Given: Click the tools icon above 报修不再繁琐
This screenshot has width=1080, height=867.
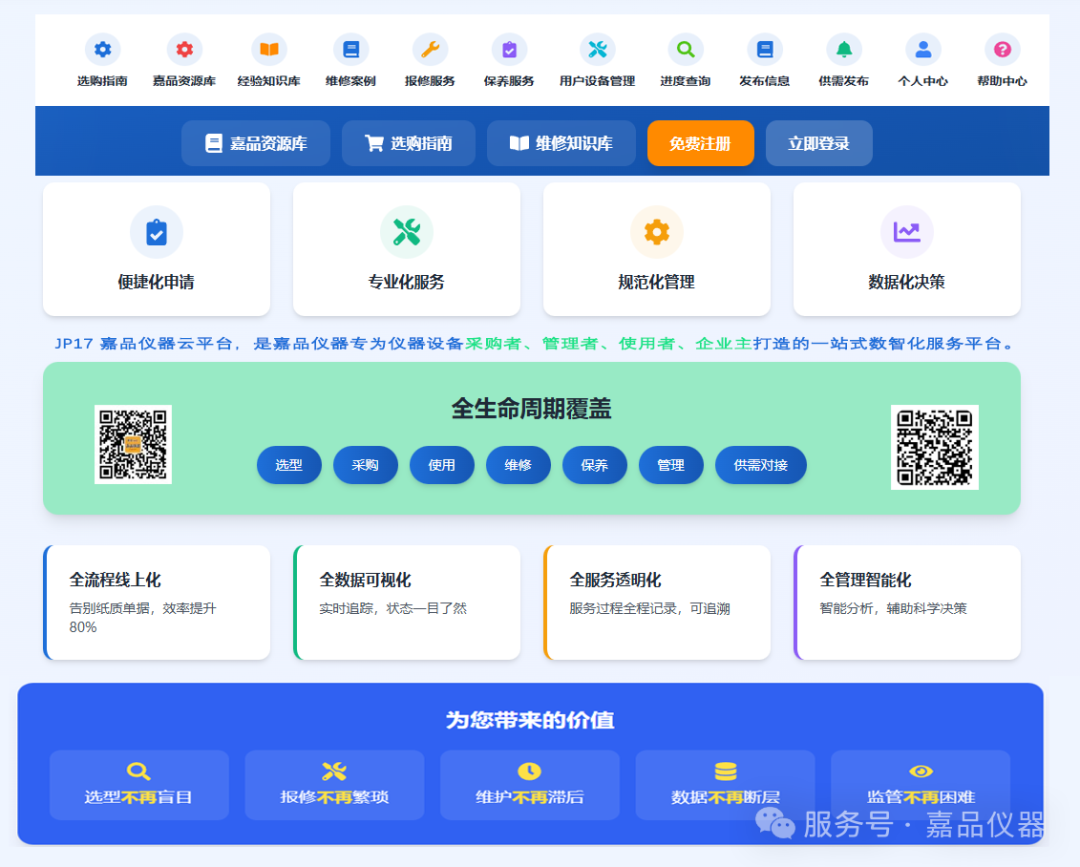Looking at the screenshot, I should pos(334,771).
